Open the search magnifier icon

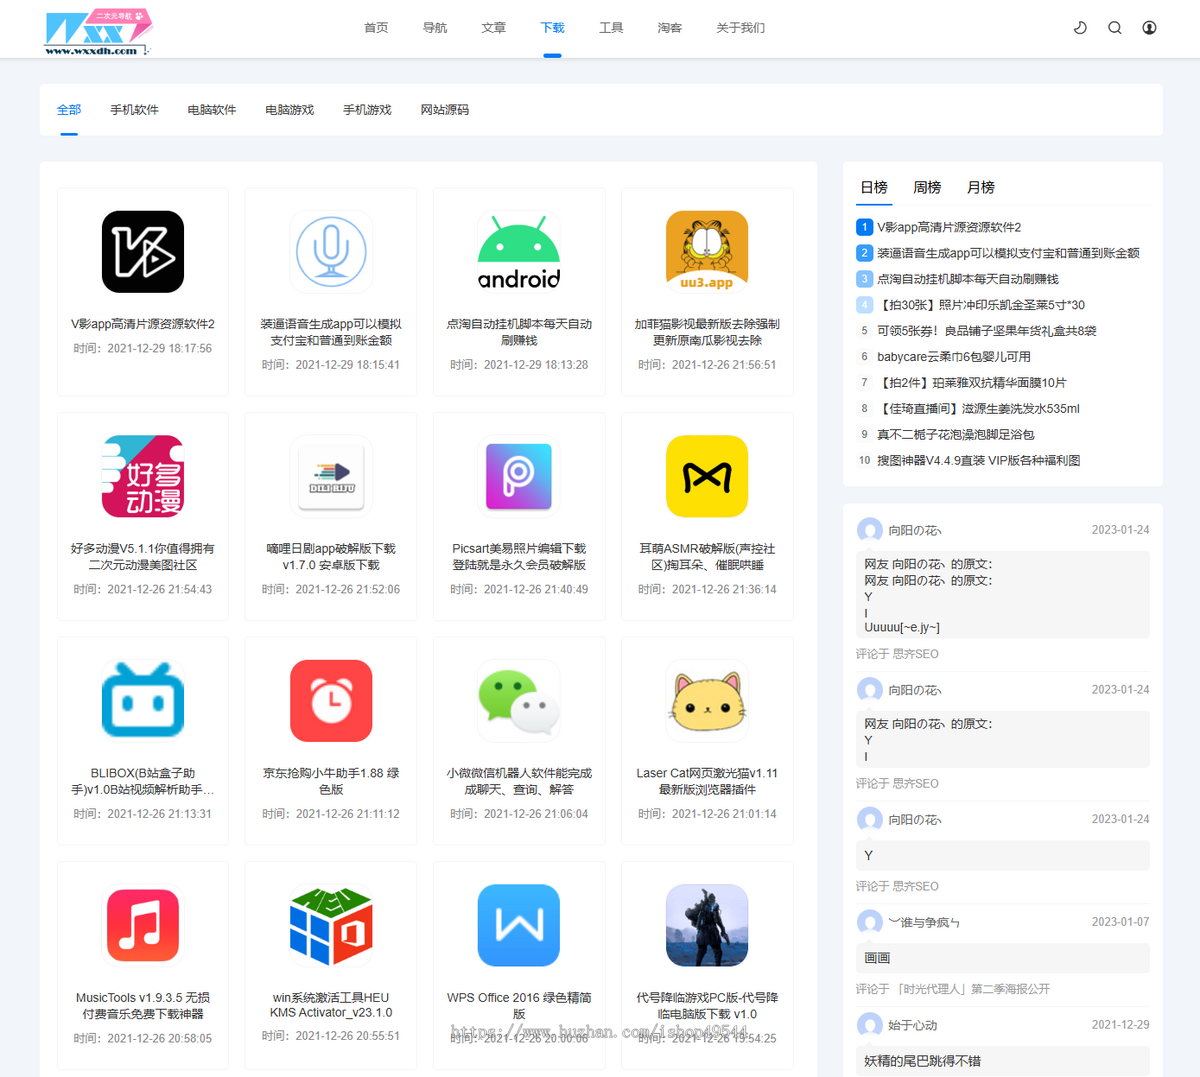[1115, 28]
